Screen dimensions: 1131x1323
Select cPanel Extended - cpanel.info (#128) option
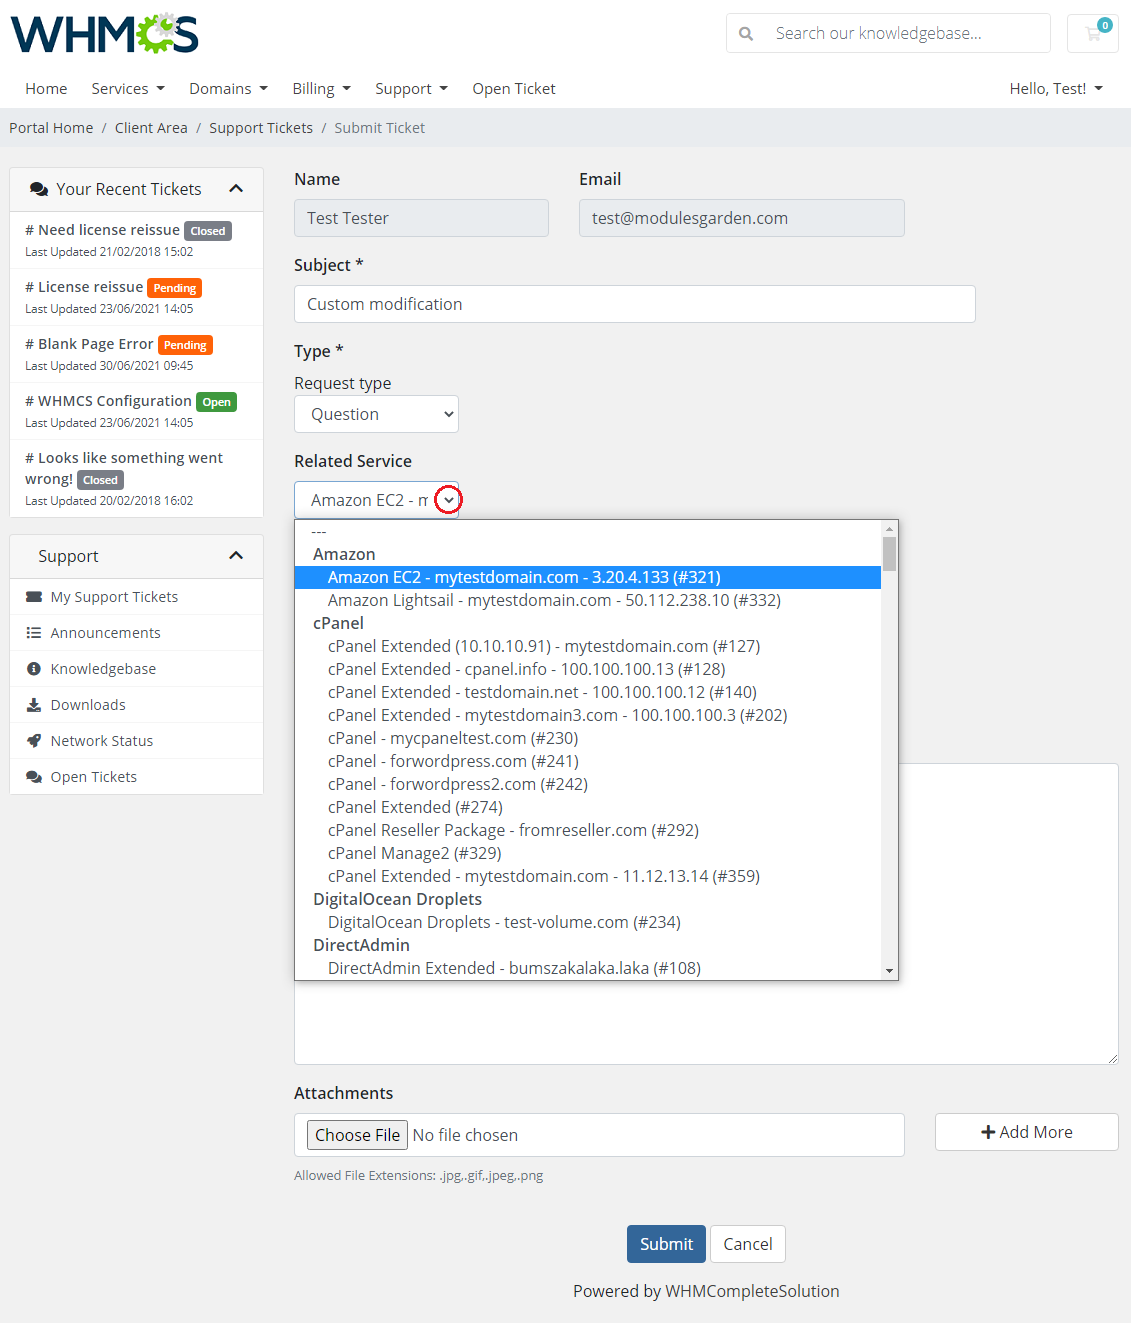point(588,669)
